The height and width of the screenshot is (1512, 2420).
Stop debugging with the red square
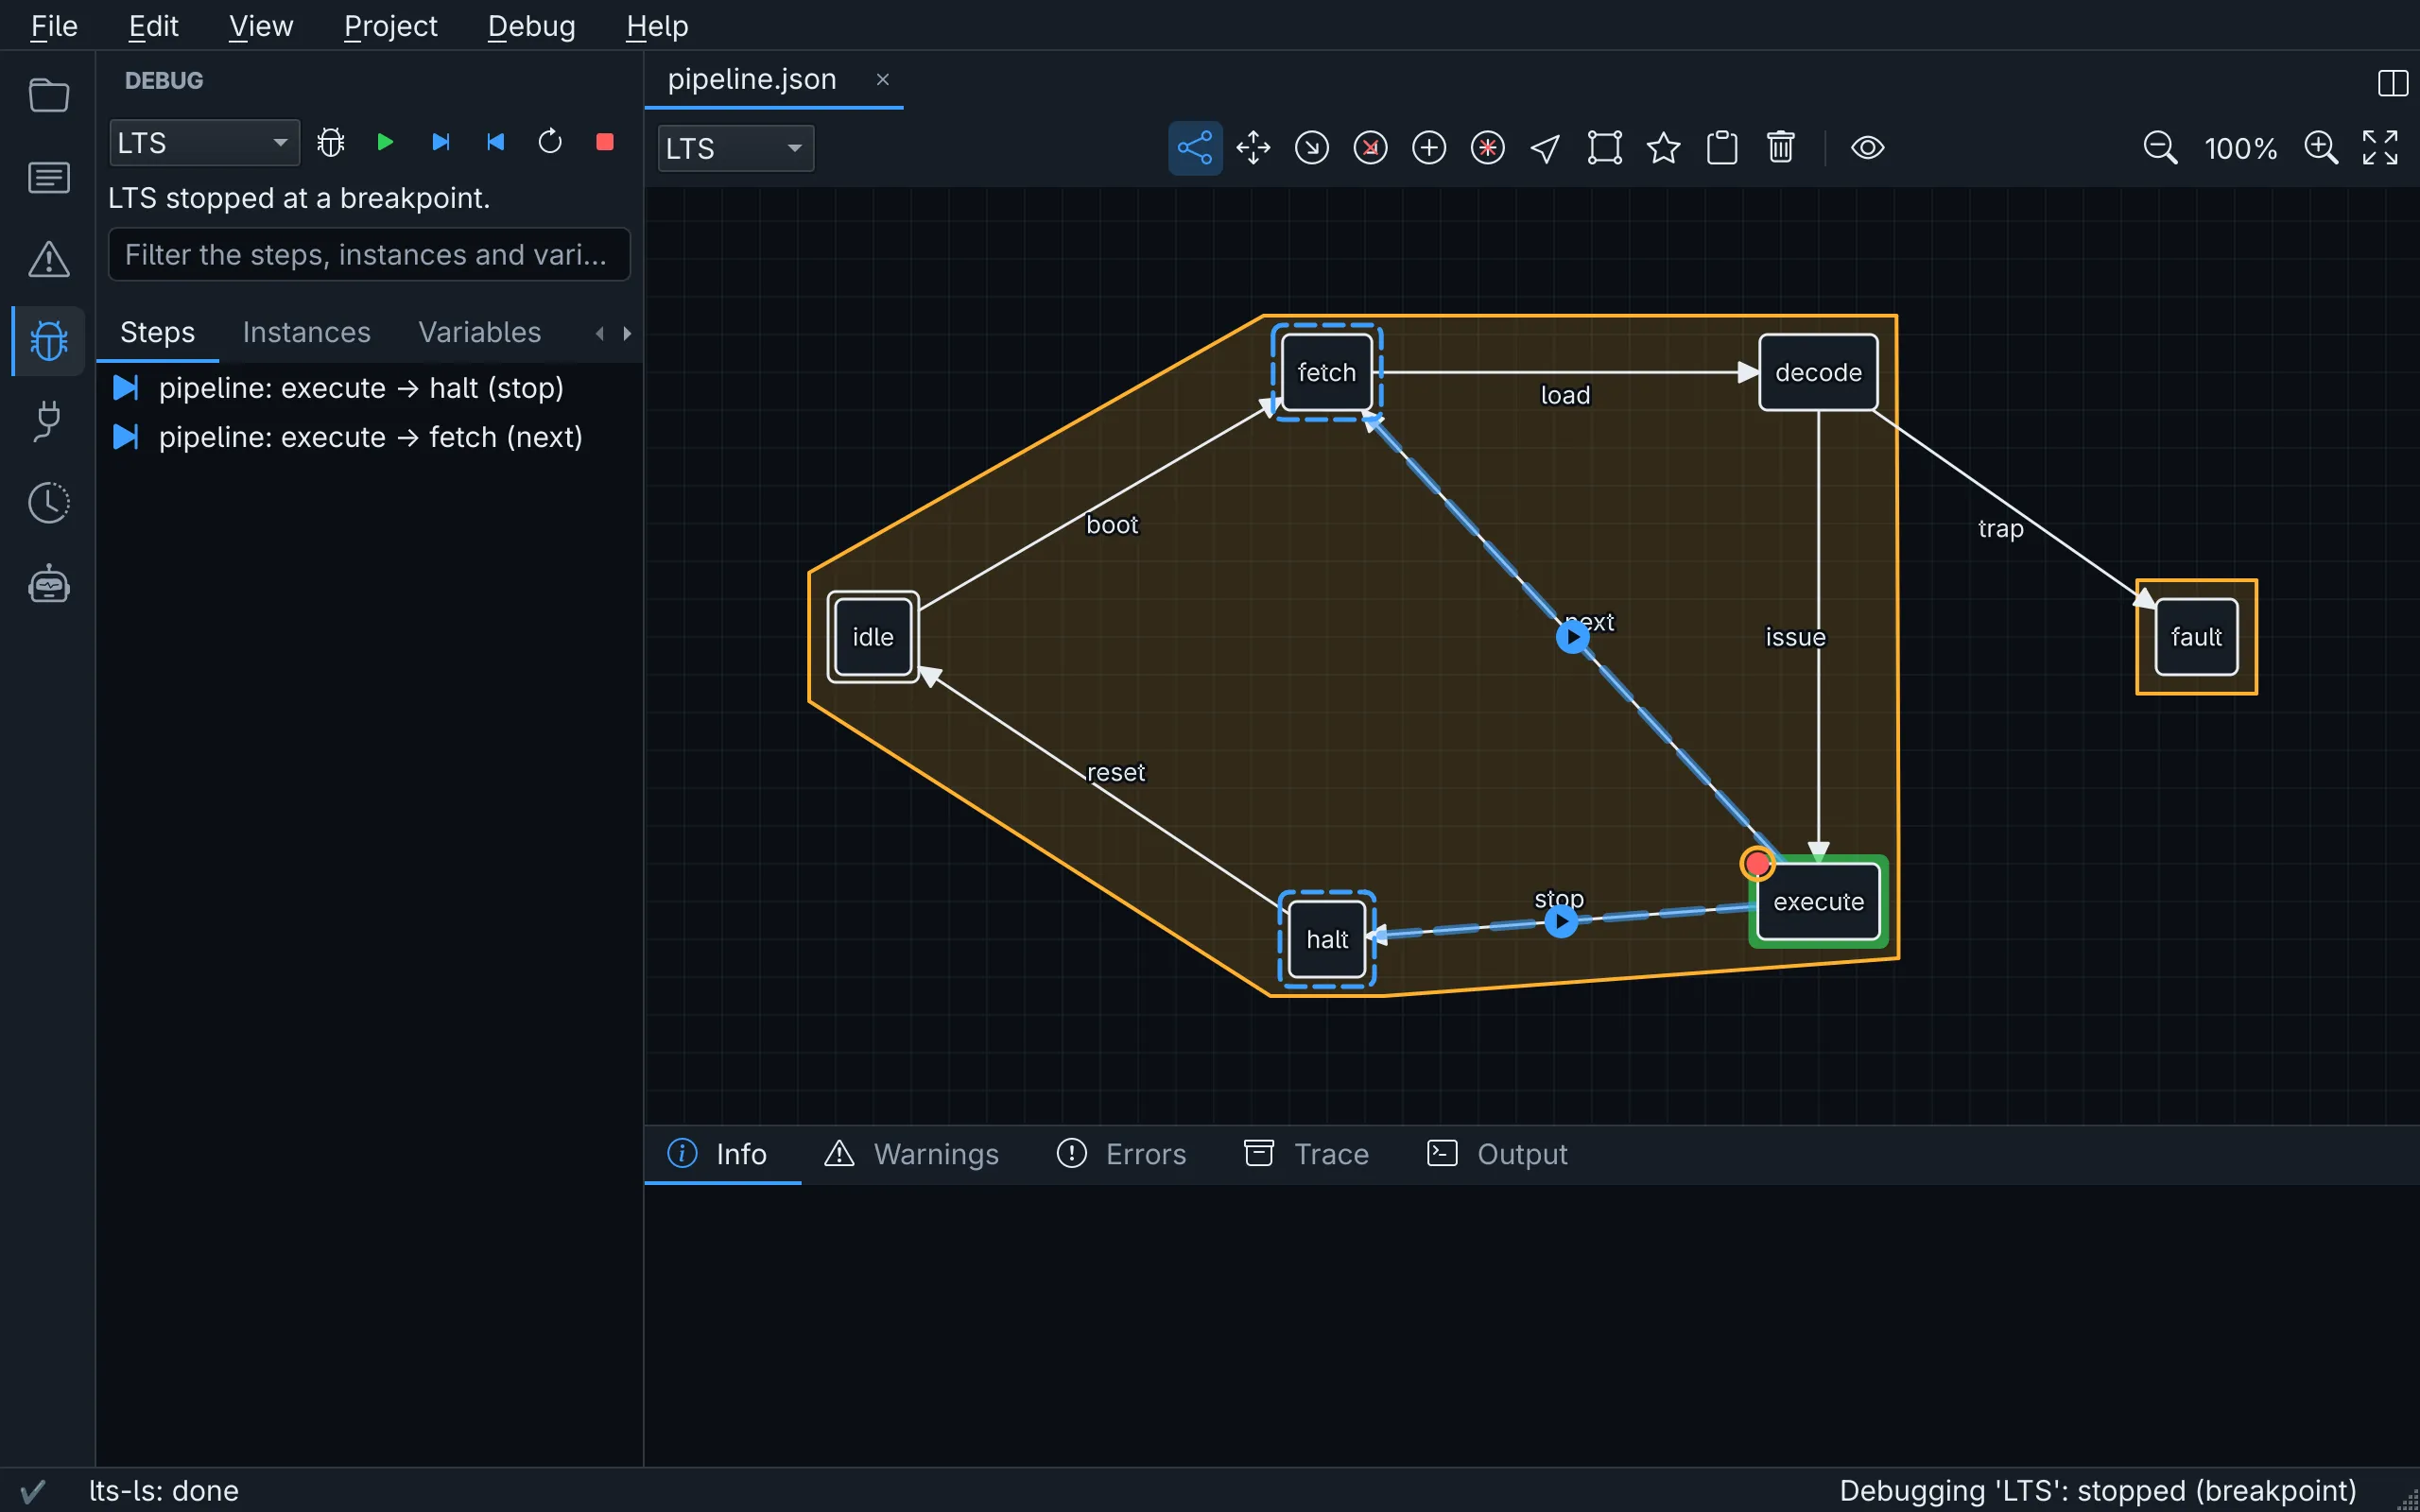604,142
